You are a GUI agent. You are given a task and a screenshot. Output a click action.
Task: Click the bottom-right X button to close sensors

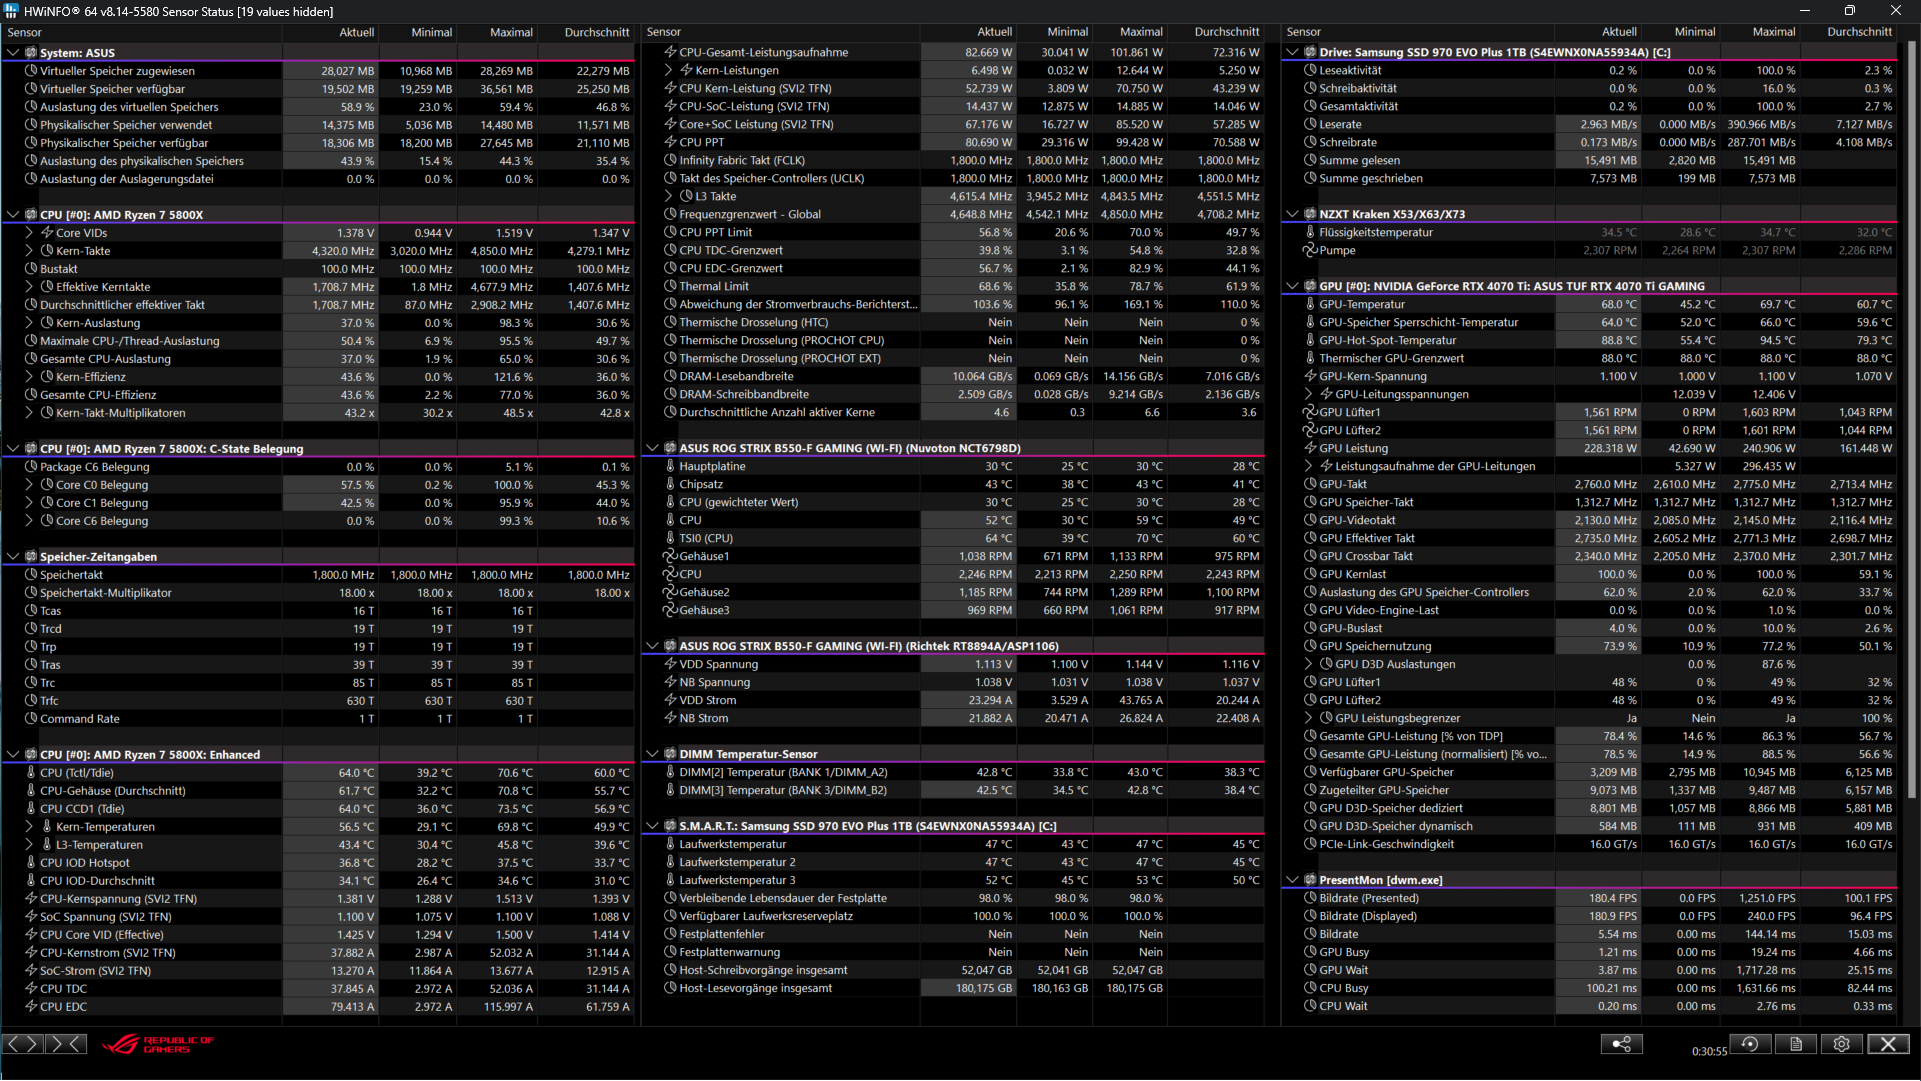pyautogui.click(x=1888, y=1044)
